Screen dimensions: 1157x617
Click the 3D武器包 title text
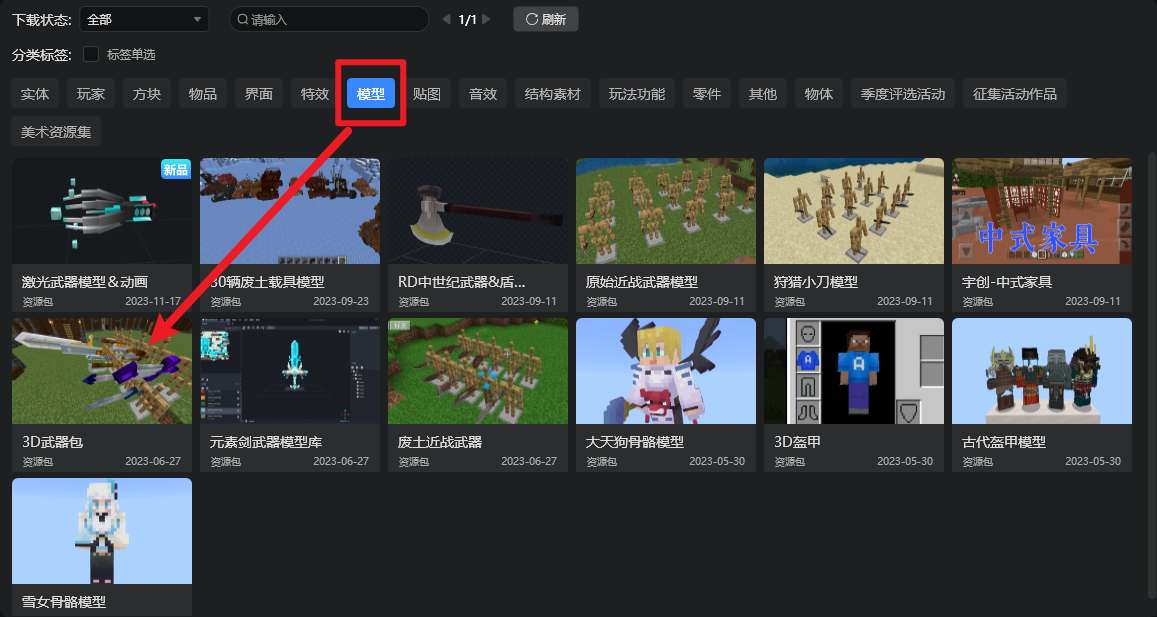[x=52, y=442]
